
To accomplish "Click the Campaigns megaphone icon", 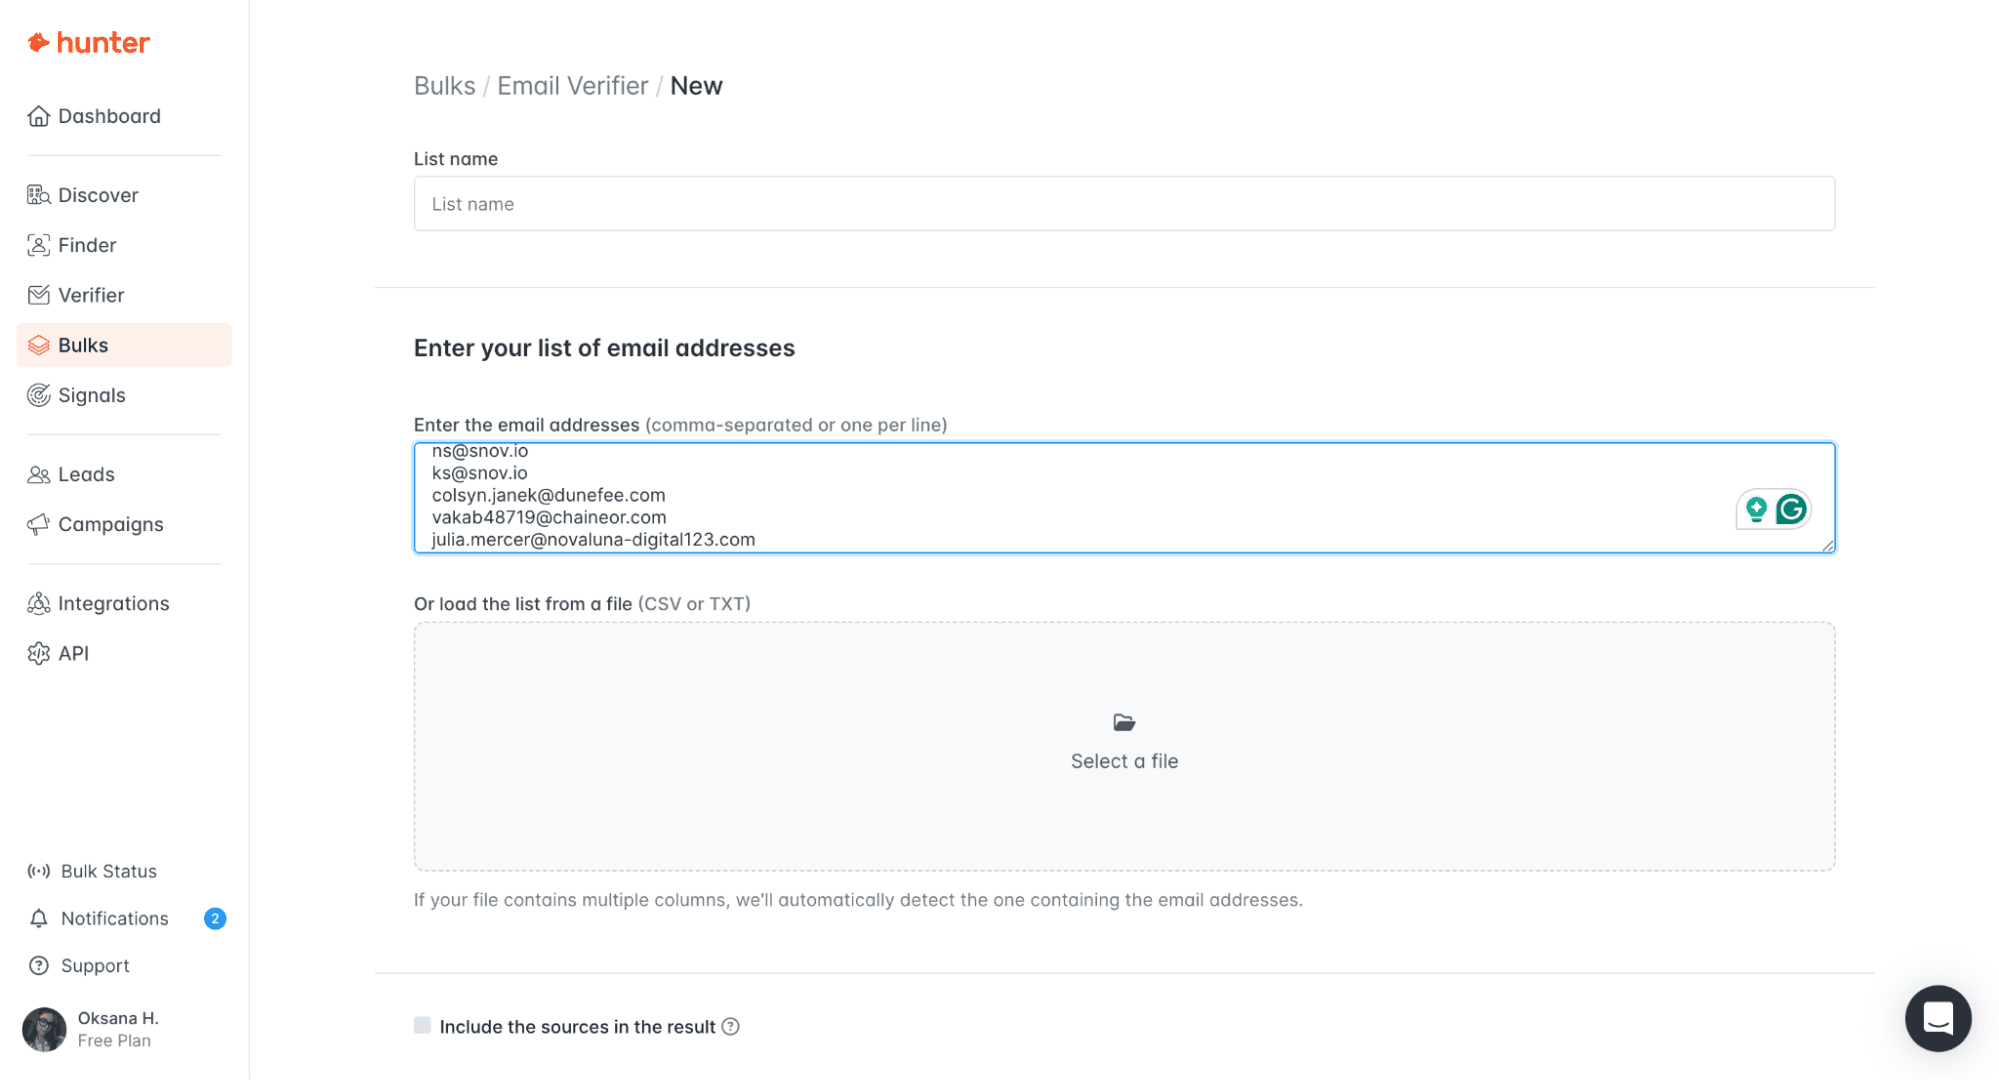I will 39,524.
